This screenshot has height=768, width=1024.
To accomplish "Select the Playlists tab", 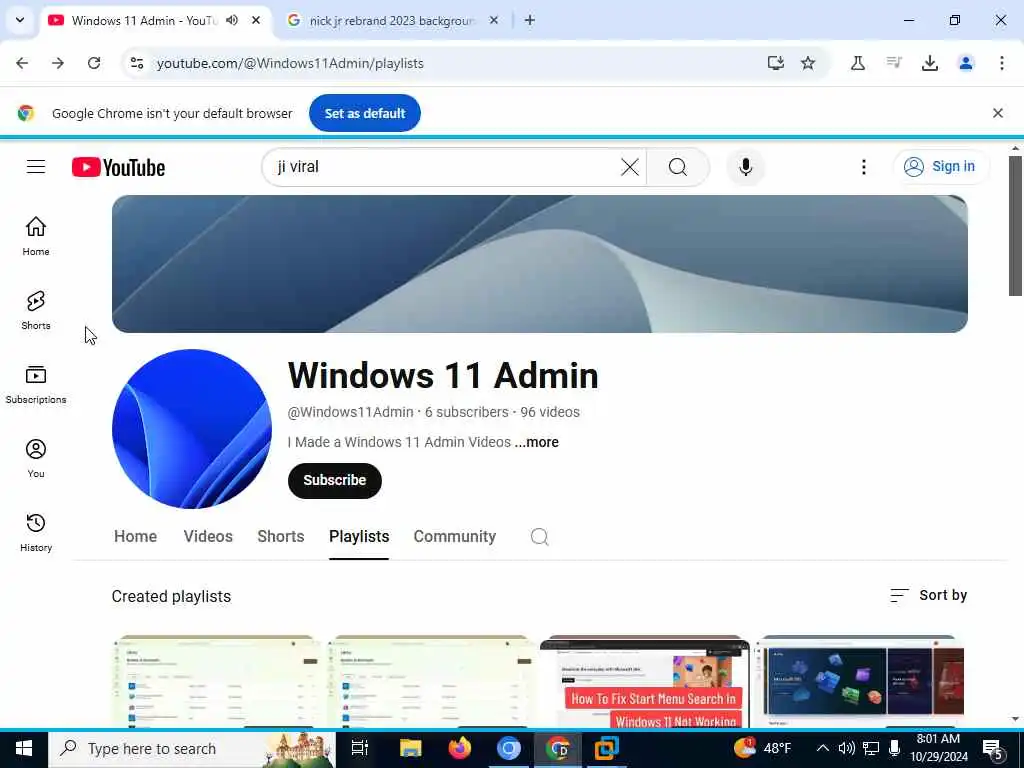I will (x=359, y=537).
